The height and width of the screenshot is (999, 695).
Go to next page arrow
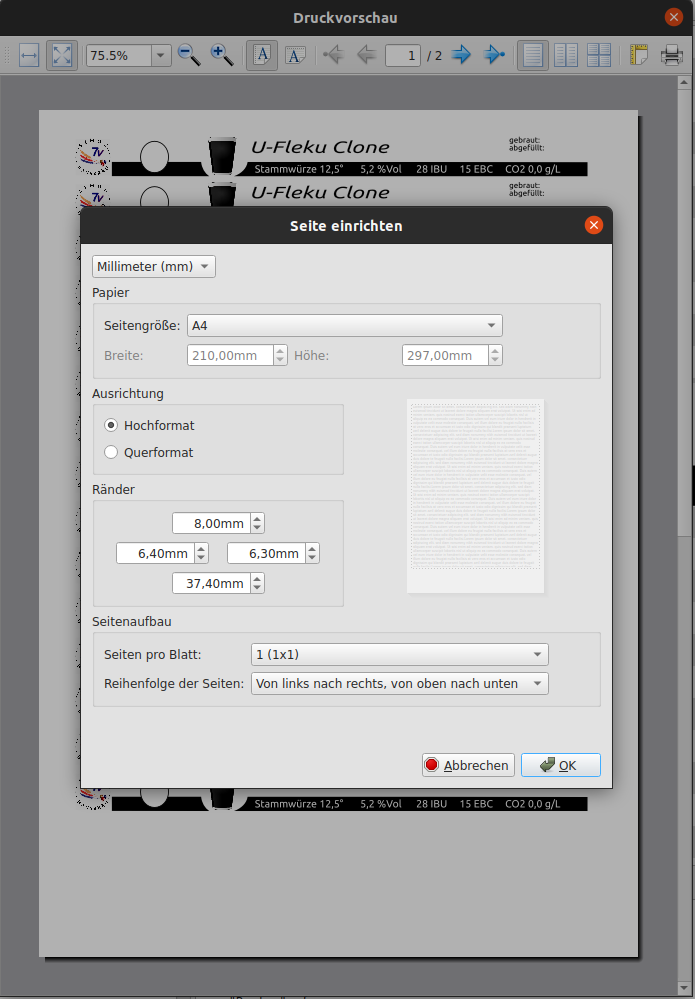461,55
